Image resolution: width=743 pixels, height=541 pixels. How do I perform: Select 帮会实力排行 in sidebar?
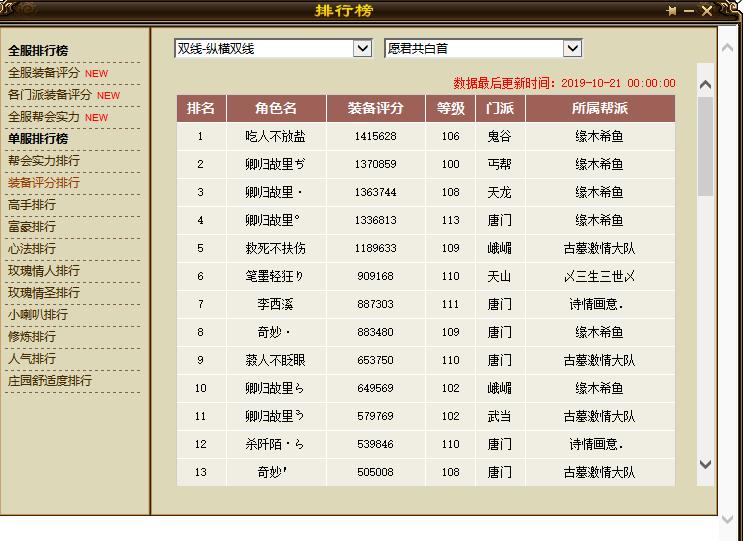pos(44,161)
